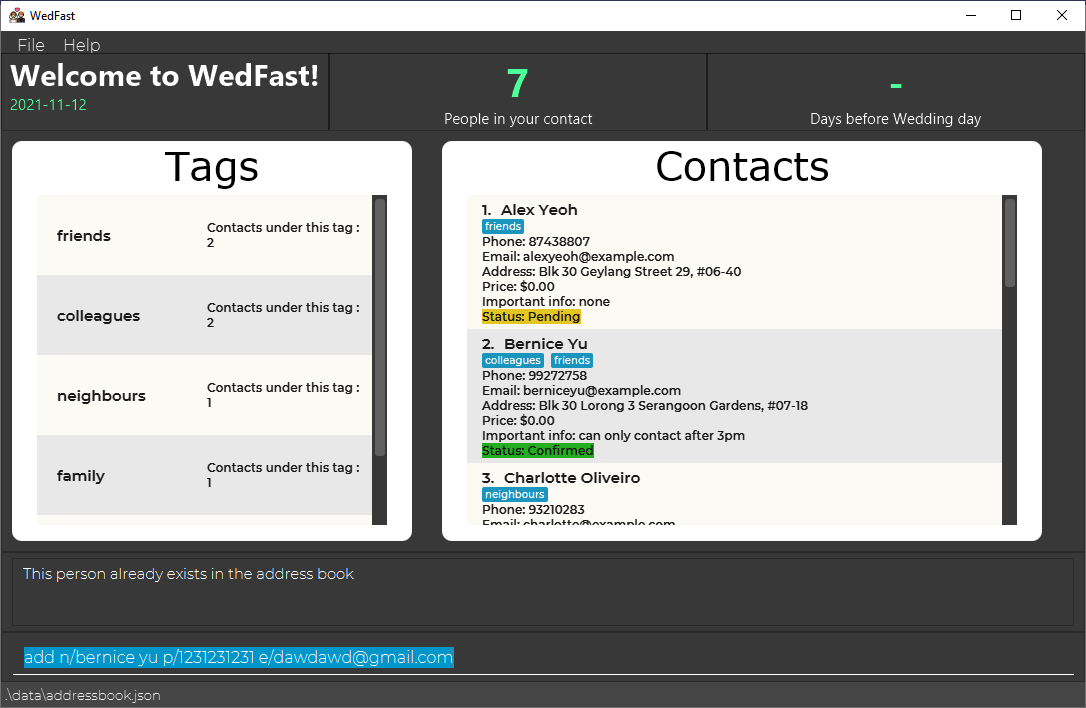Click the 'Status: Pending' label
This screenshot has height=708, width=1086.
pos(531,317)
